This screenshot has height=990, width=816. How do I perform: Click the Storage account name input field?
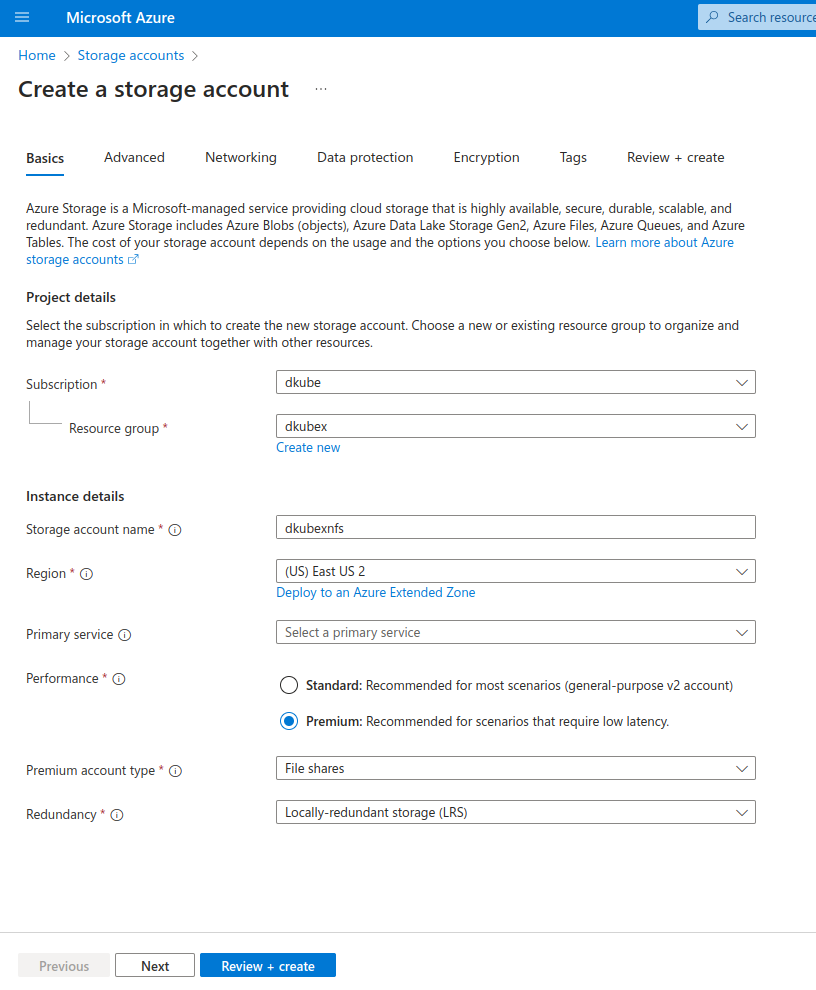pos(515,527)
